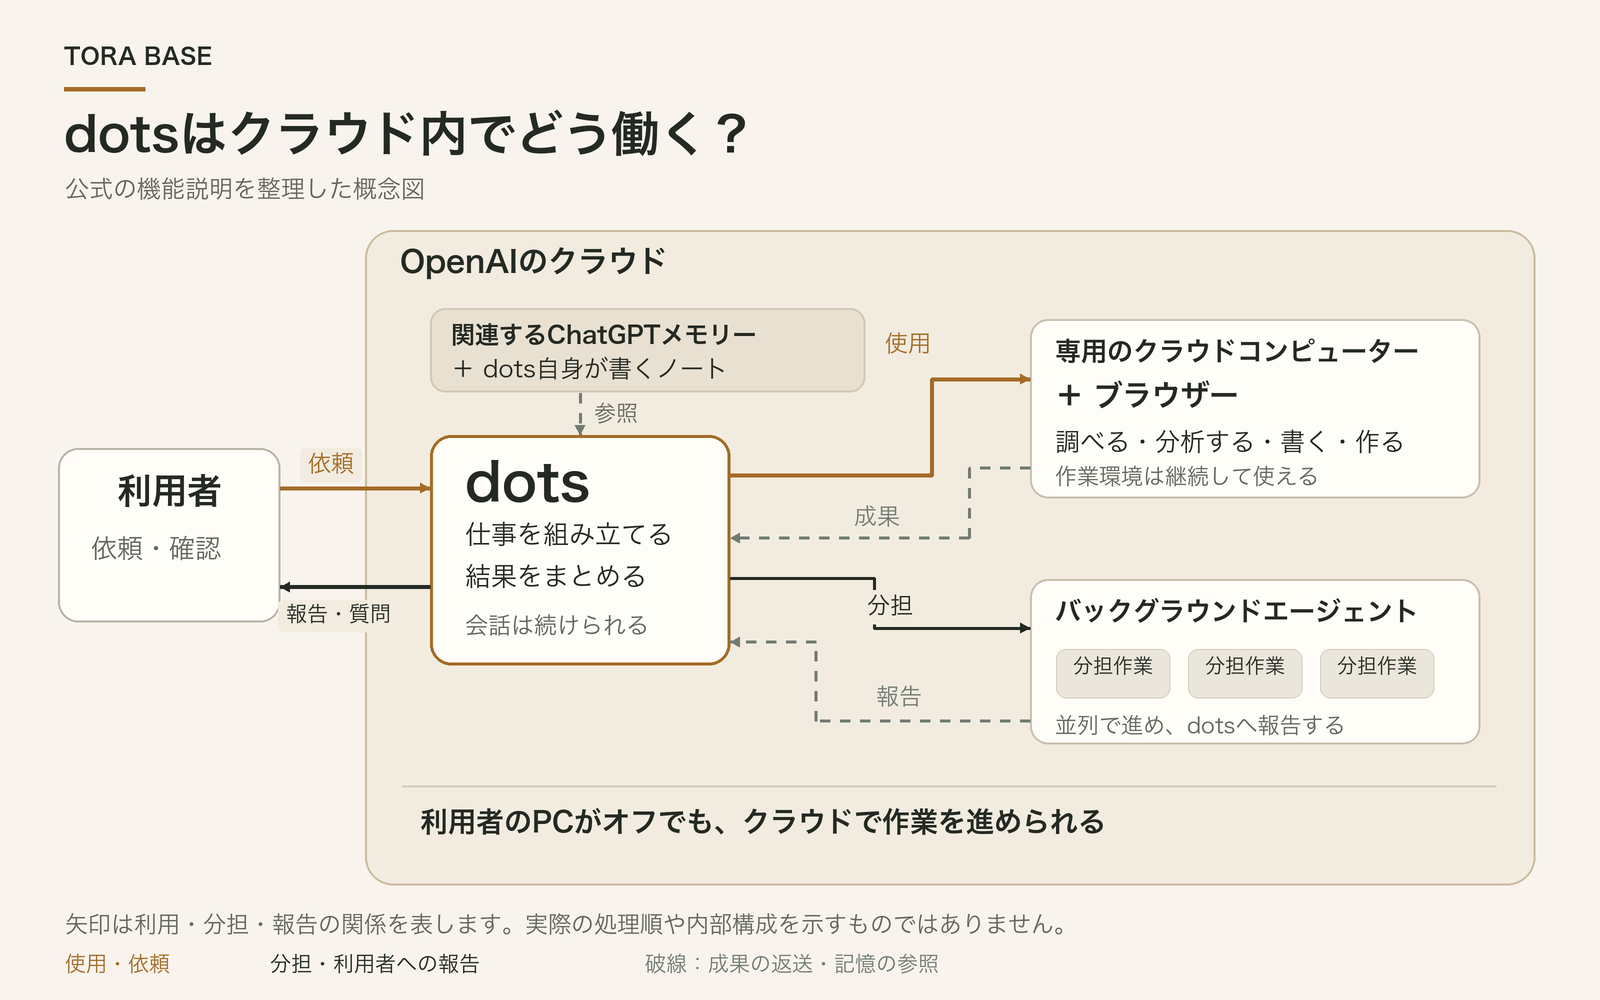
Task: Click '+ dots自身が書くノート' line
Action: click(x=589, y=369)
